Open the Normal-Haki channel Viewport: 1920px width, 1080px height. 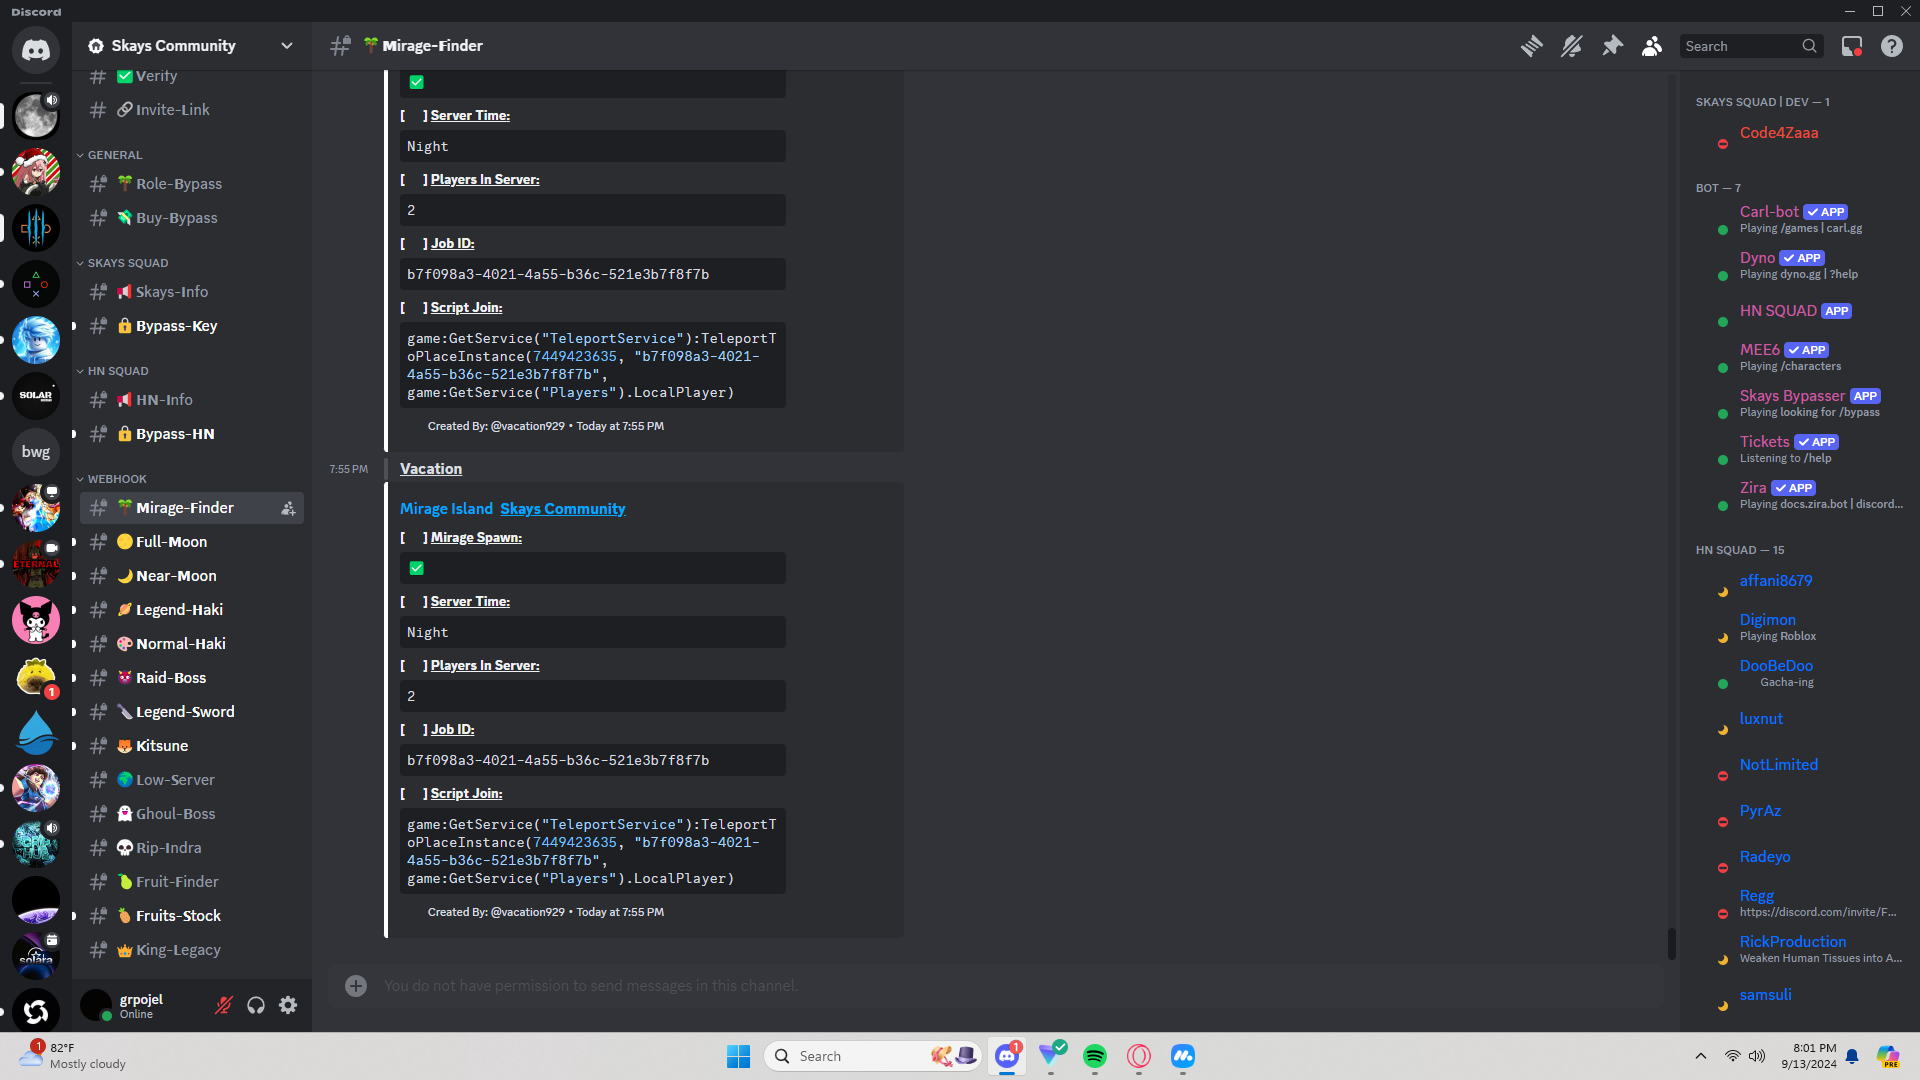tap(192, 644)
